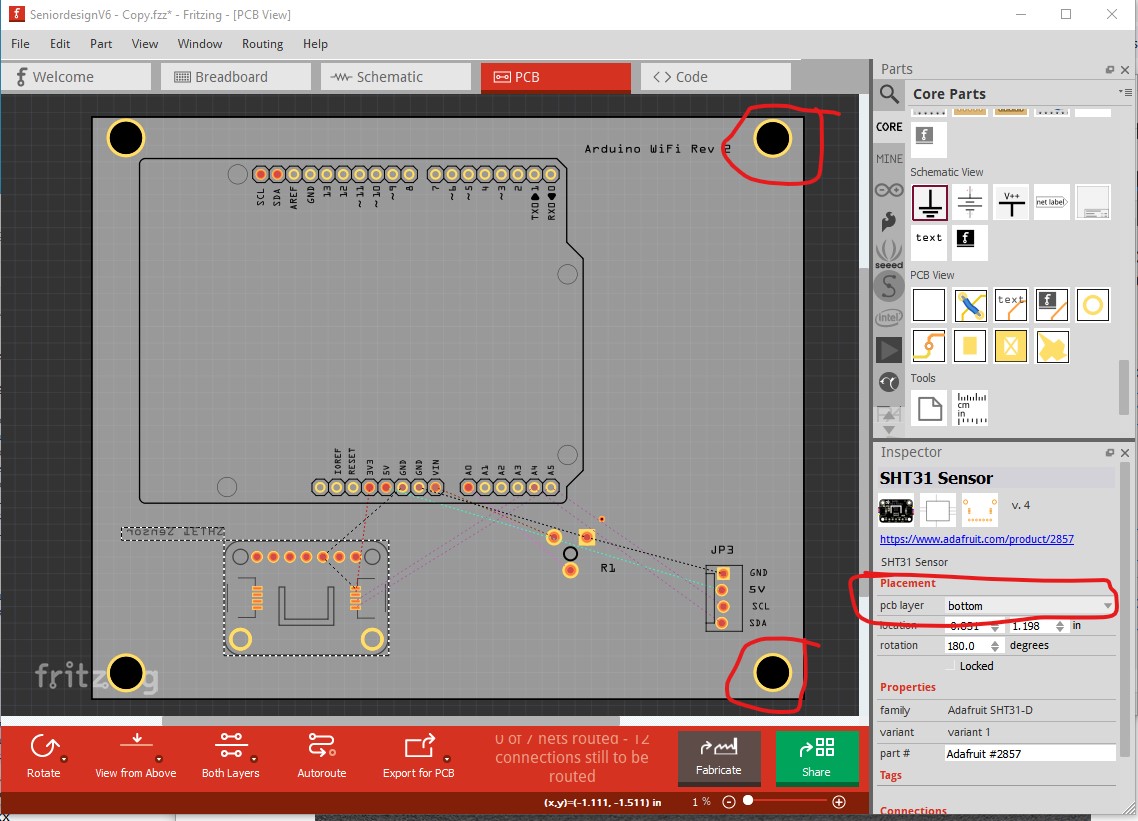Viewport: 1138px width, 821px height.
Task: Open the pcb layer dropdown
Action: coord(1030,605)
